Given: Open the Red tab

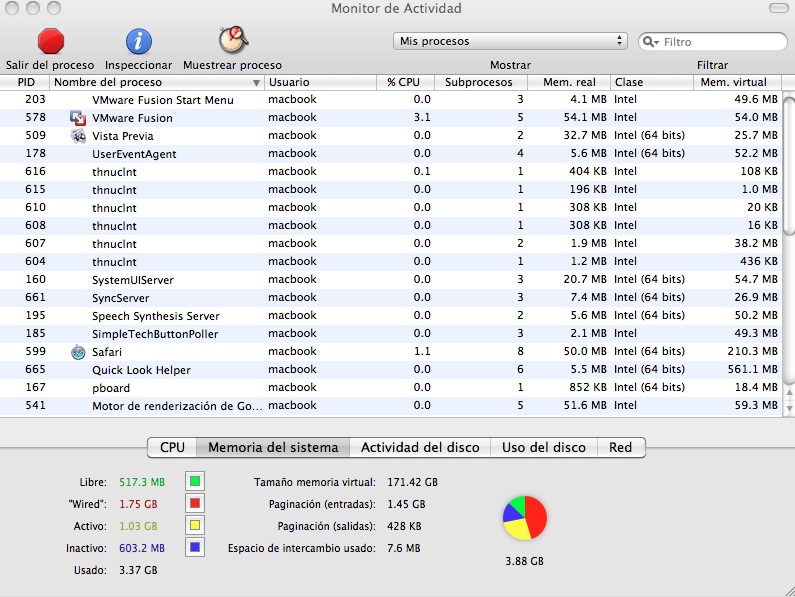Looking at the screenshot, I should click(x=621, y=447).
